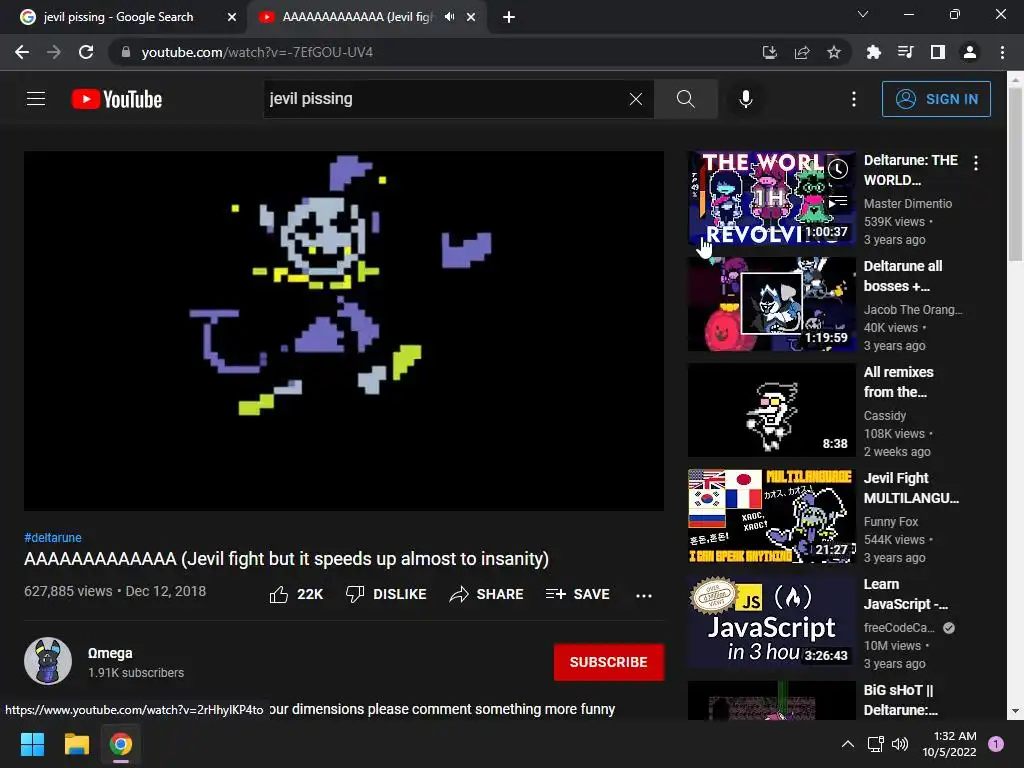This screenshot has width=1024, height=768.
Task: Close the Google Search tab
Action: coord(232,17)
